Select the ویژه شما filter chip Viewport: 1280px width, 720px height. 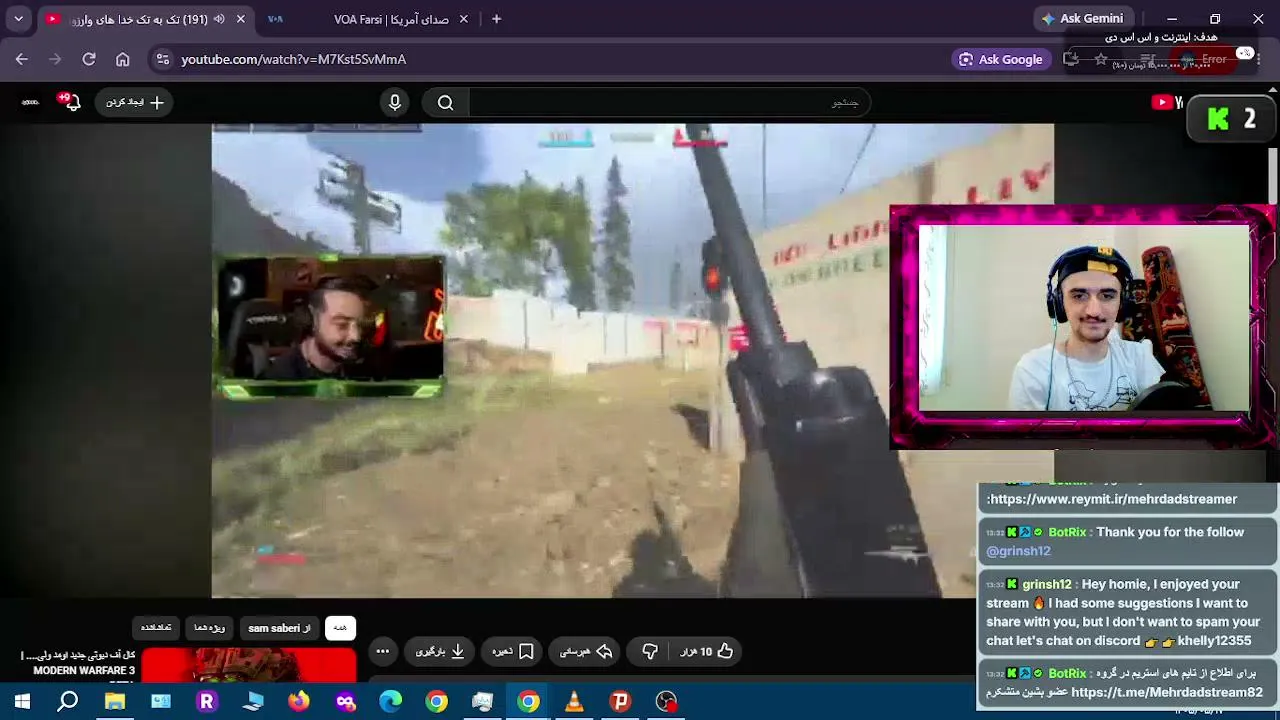(x=210, y=628)
